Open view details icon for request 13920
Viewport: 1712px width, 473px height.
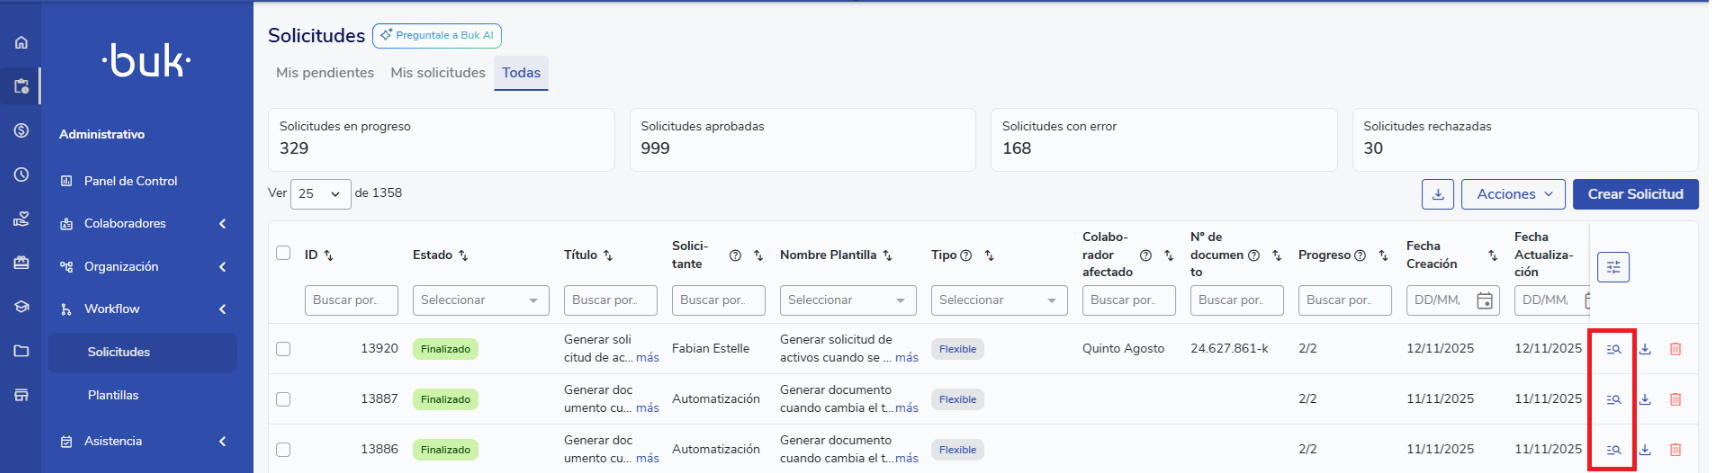[1613, 349]
